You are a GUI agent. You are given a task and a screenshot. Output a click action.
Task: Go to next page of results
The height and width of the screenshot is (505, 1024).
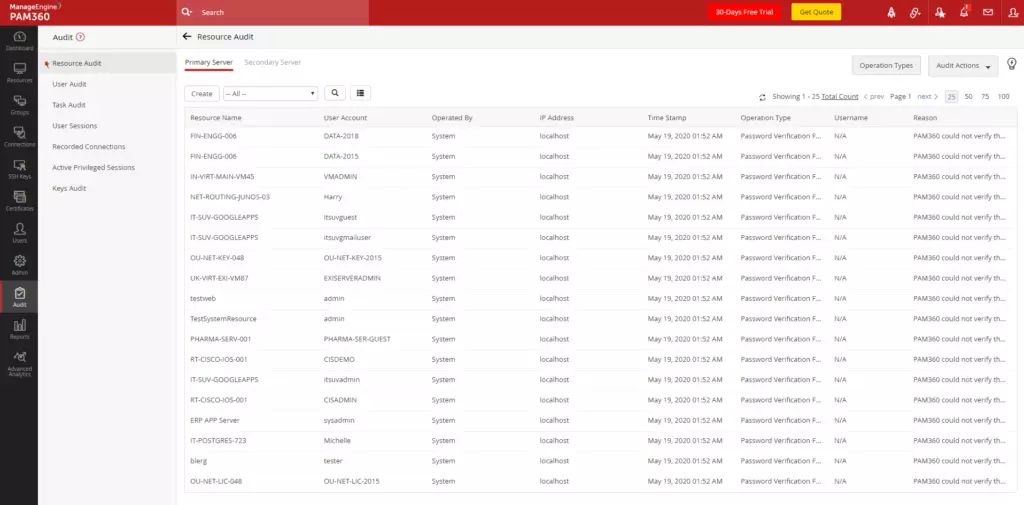click(927, 97)
